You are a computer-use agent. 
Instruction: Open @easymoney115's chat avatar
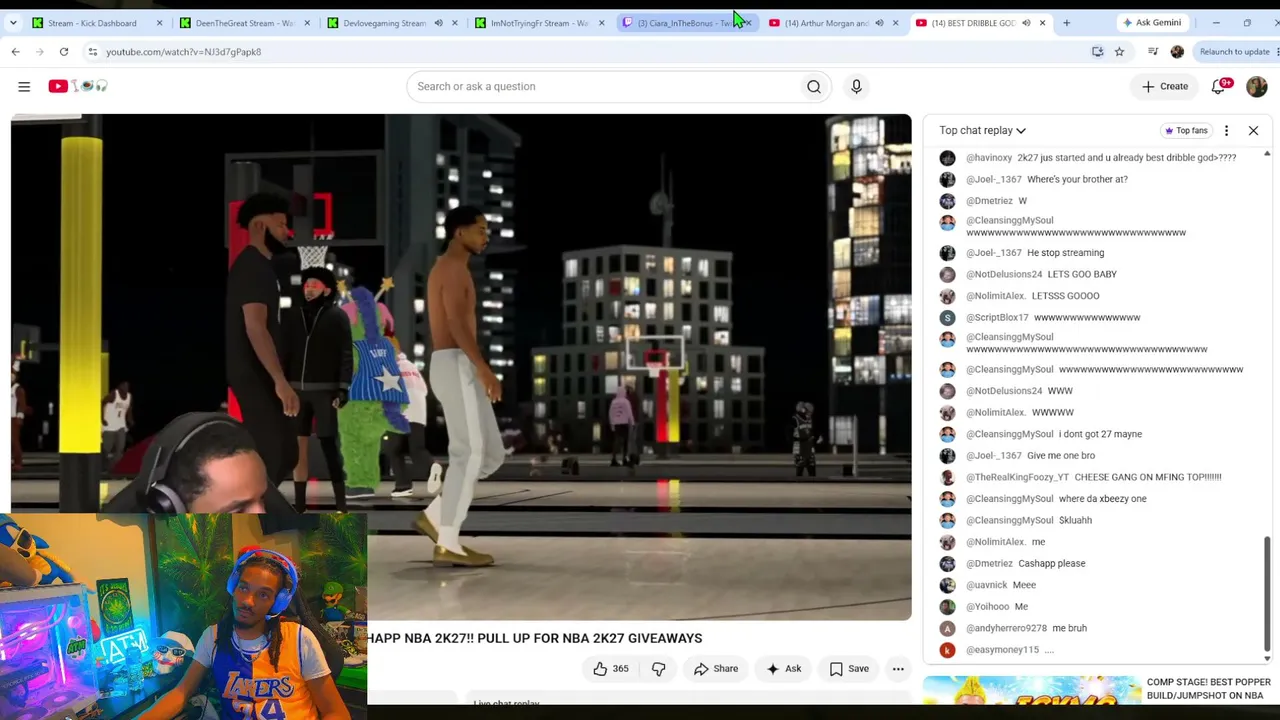coord(947,650)
